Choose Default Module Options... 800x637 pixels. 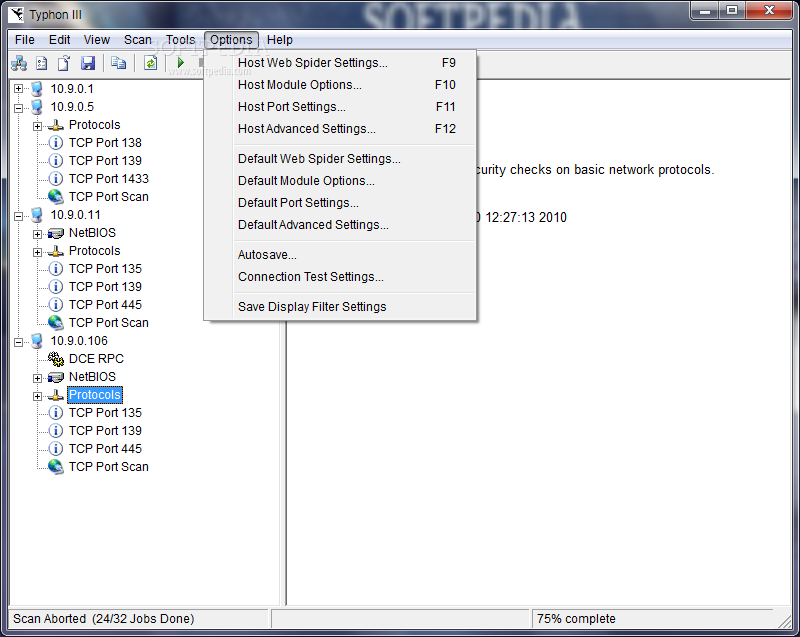[x=340, y=181]
